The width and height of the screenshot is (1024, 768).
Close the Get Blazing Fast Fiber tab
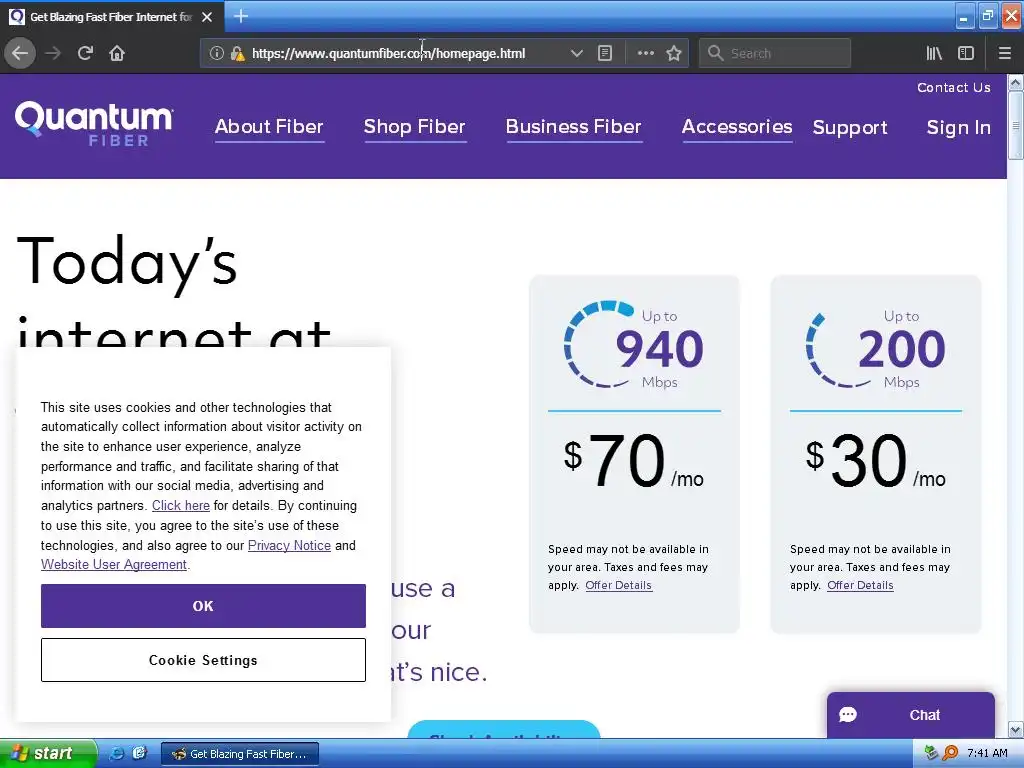click(207, 17)
